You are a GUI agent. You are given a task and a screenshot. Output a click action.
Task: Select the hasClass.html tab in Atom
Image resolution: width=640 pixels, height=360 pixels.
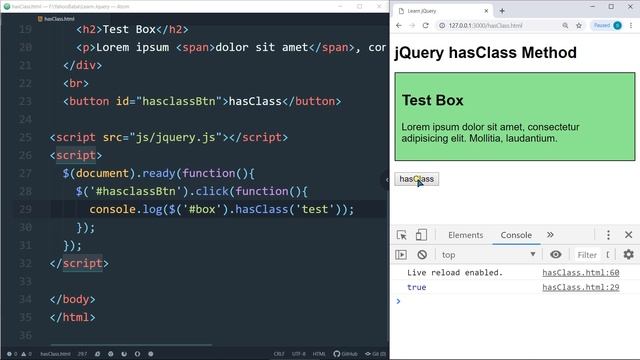[x=56, y=19]
